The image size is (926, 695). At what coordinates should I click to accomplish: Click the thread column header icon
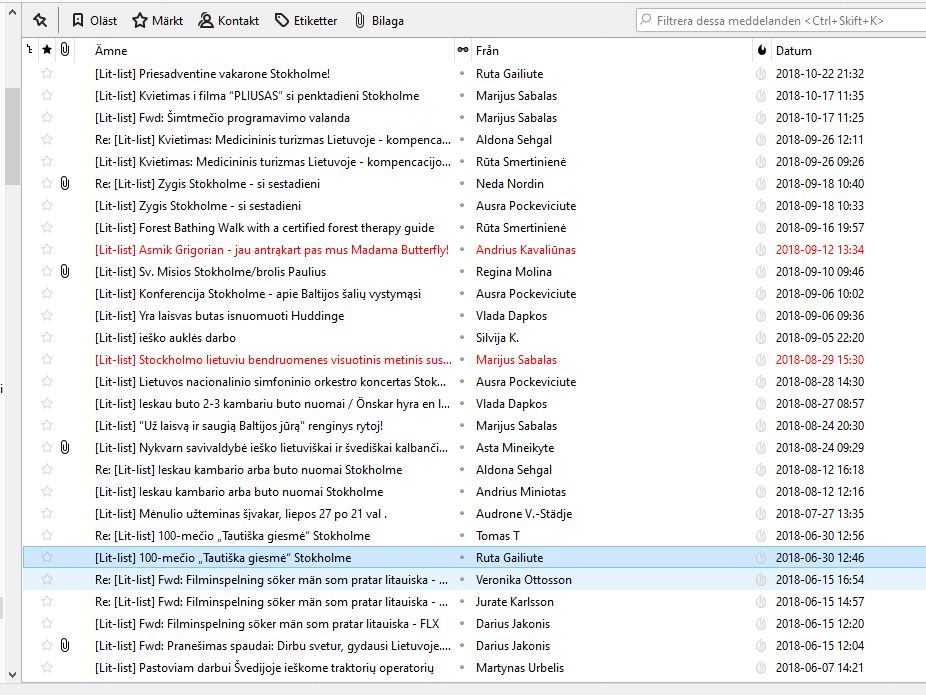coord(28,50)
